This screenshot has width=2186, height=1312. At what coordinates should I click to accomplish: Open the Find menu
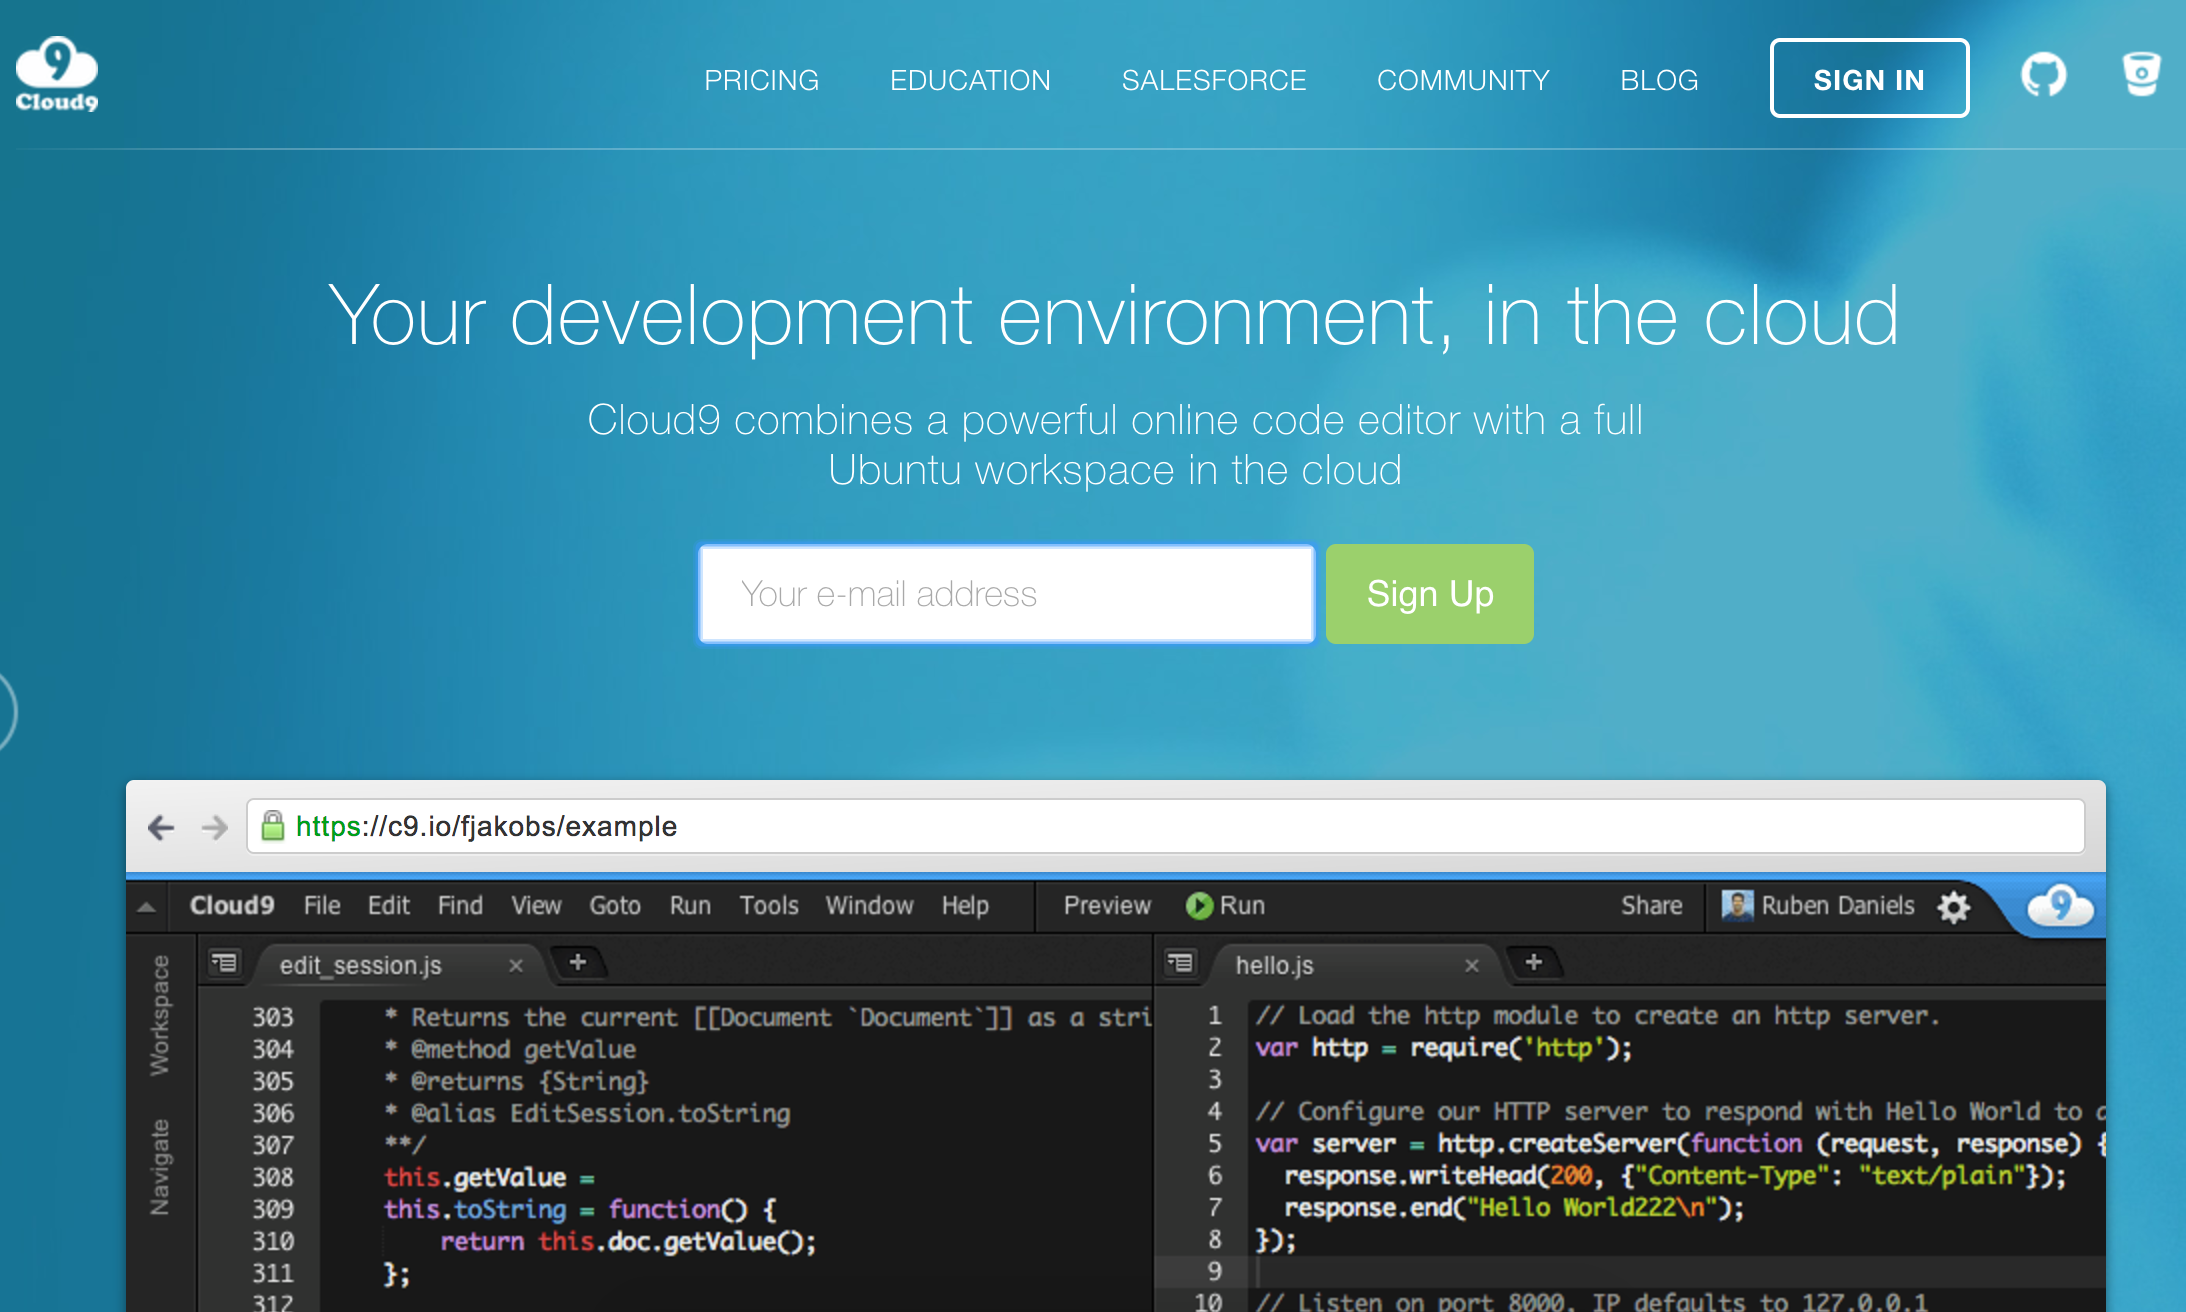tap(460, 905)
